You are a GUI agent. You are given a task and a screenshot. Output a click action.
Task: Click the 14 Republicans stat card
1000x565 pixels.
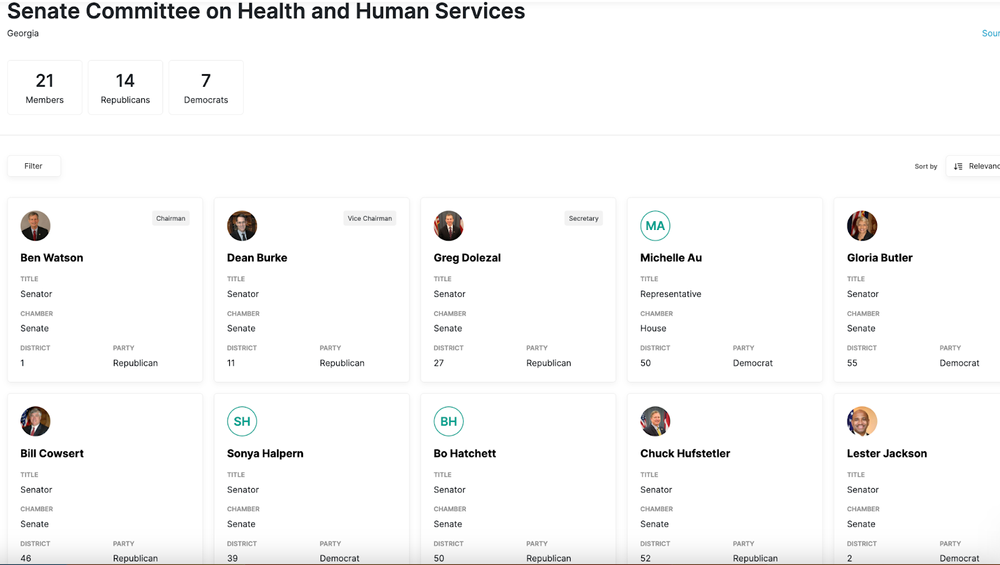(125, 87)
